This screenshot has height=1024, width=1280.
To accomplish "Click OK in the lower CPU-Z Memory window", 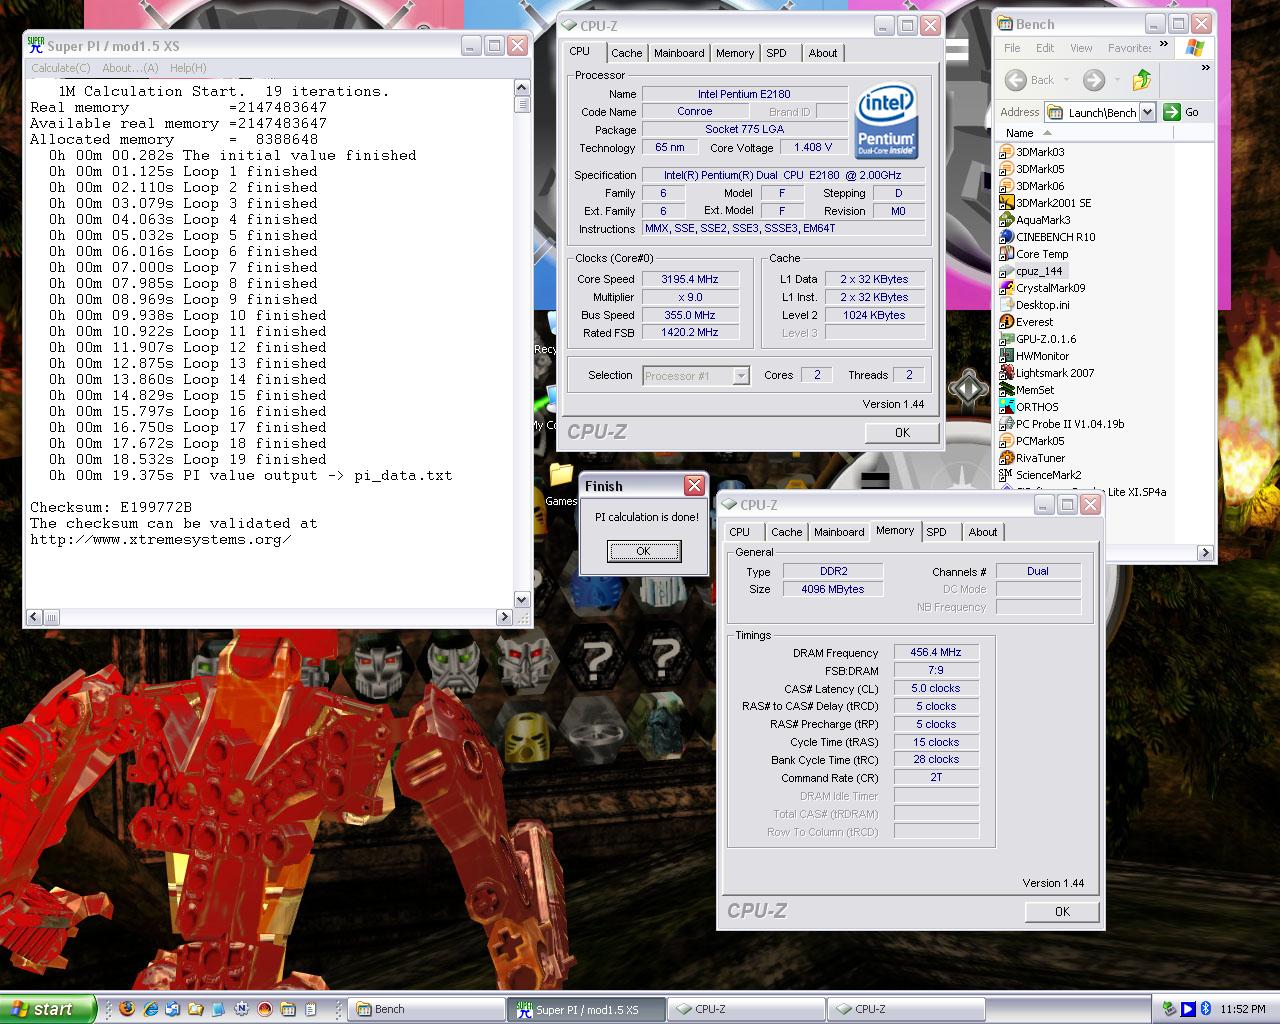I will [x=1062, y=912].
